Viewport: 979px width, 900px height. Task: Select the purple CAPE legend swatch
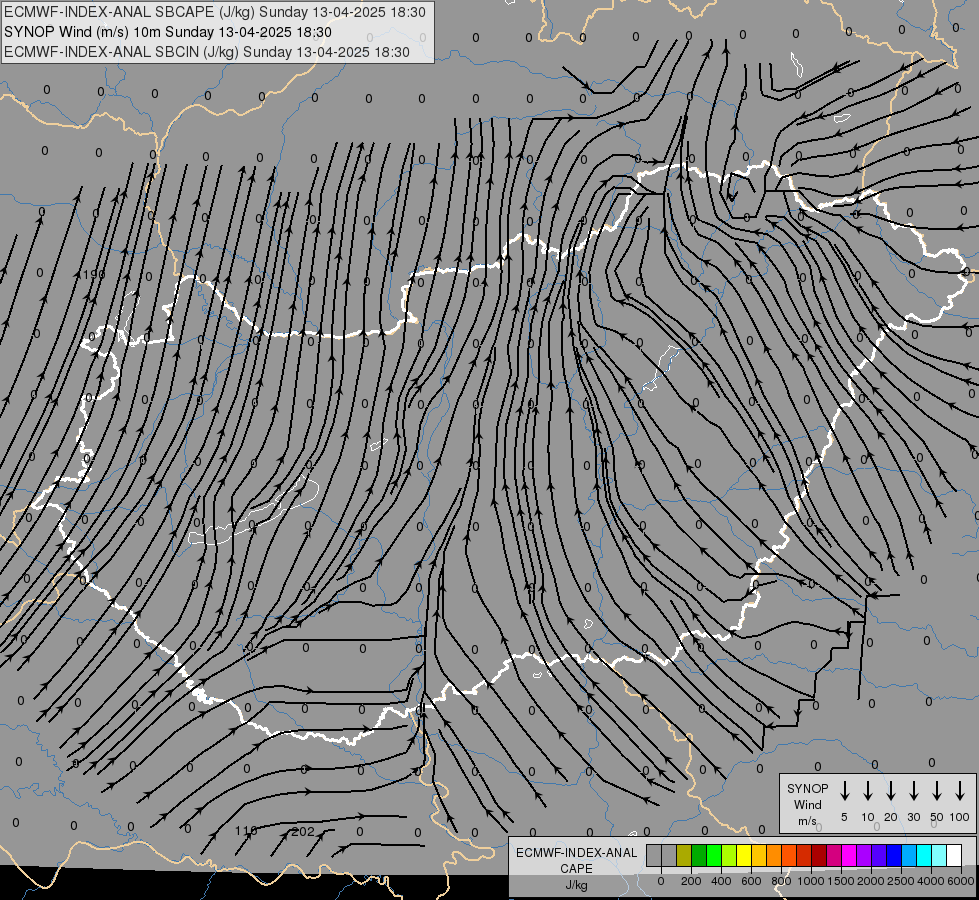(x=863, y=855)
